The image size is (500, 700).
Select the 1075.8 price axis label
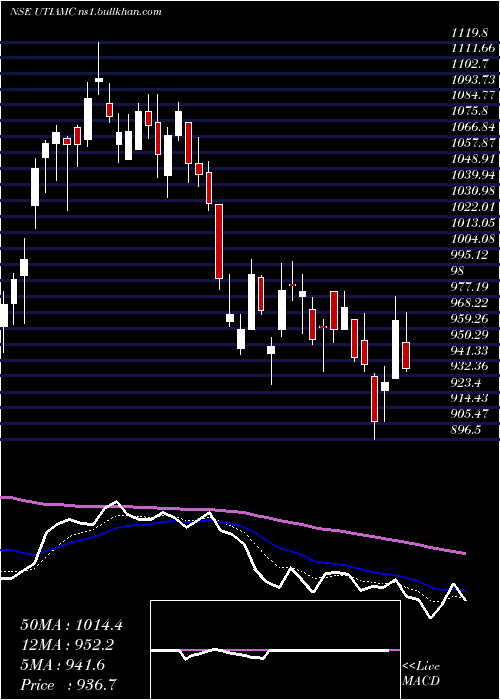[470, 112]
